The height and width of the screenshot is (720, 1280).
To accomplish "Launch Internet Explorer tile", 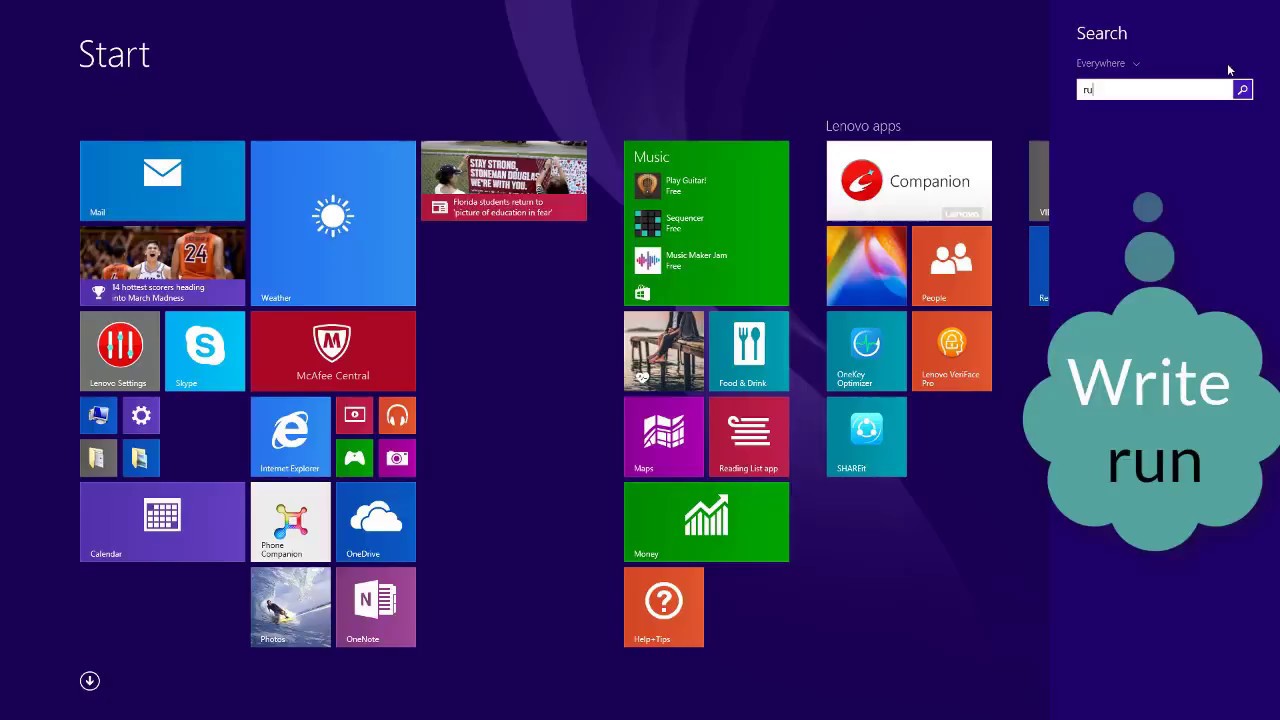I will pyautogui.click(x=291, y=437).
